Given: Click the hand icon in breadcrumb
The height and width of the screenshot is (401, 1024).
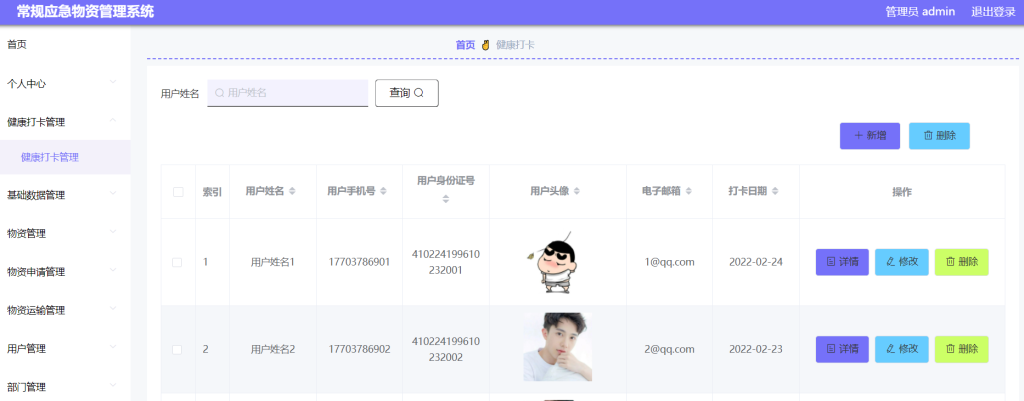Looking at the screenshot, I should 485,45.
